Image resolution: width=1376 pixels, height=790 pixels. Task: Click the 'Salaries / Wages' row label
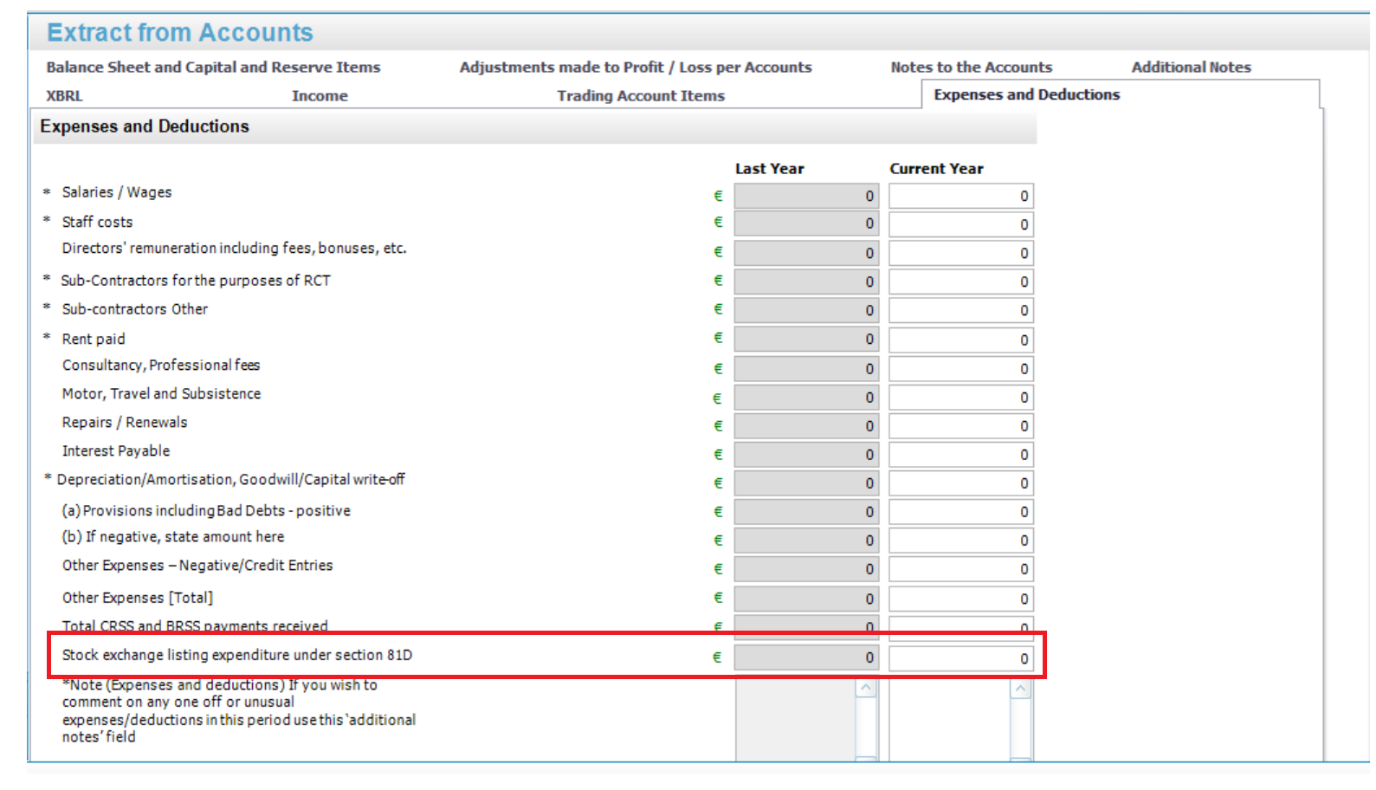tap(117, 192)
